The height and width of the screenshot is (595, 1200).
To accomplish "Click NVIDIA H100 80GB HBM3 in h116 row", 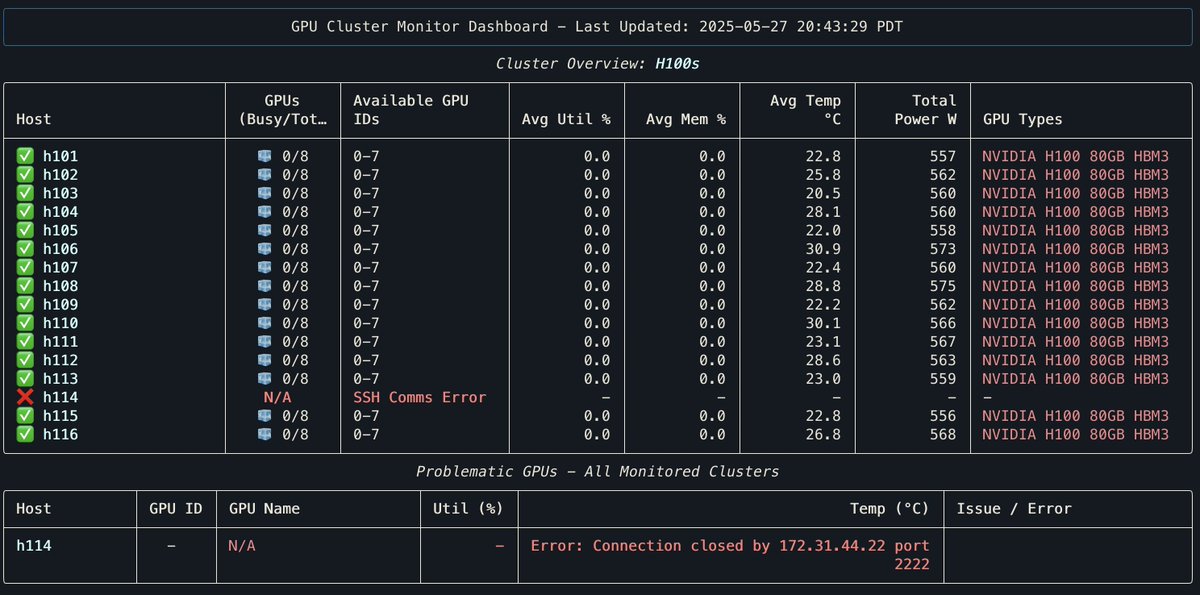I will (x=1076, y=434).
